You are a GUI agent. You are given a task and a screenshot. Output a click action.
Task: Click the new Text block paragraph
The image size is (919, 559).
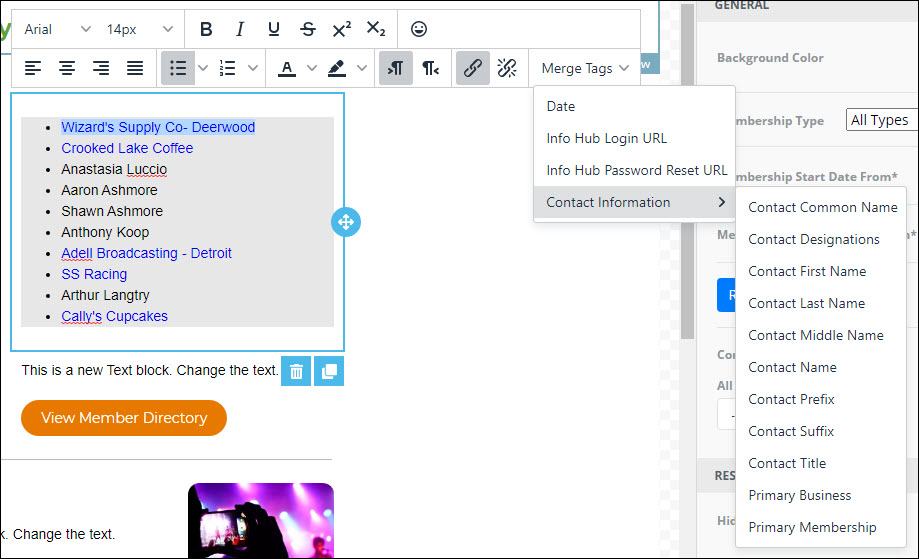tap(149, 370)
